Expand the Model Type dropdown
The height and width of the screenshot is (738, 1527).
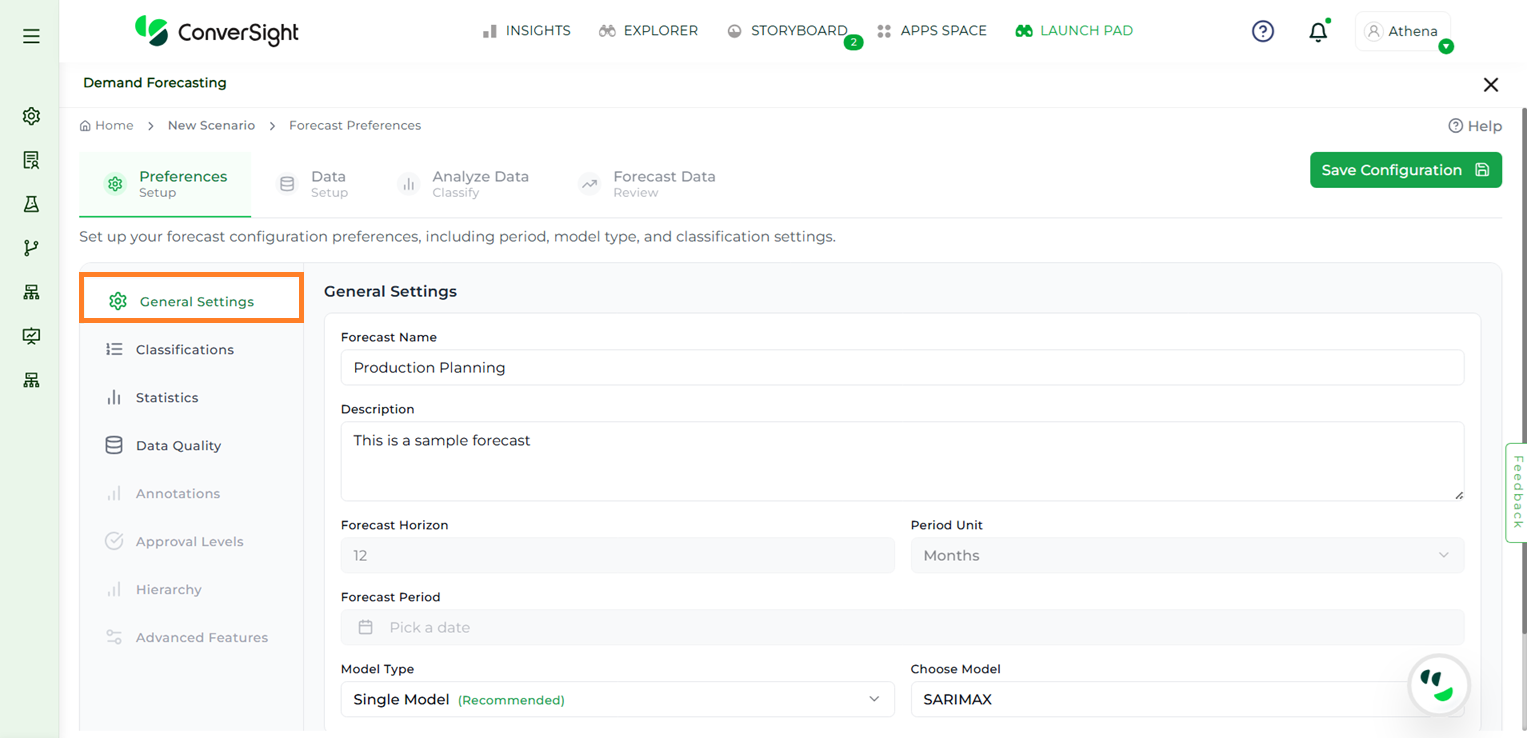coord(617,699)
